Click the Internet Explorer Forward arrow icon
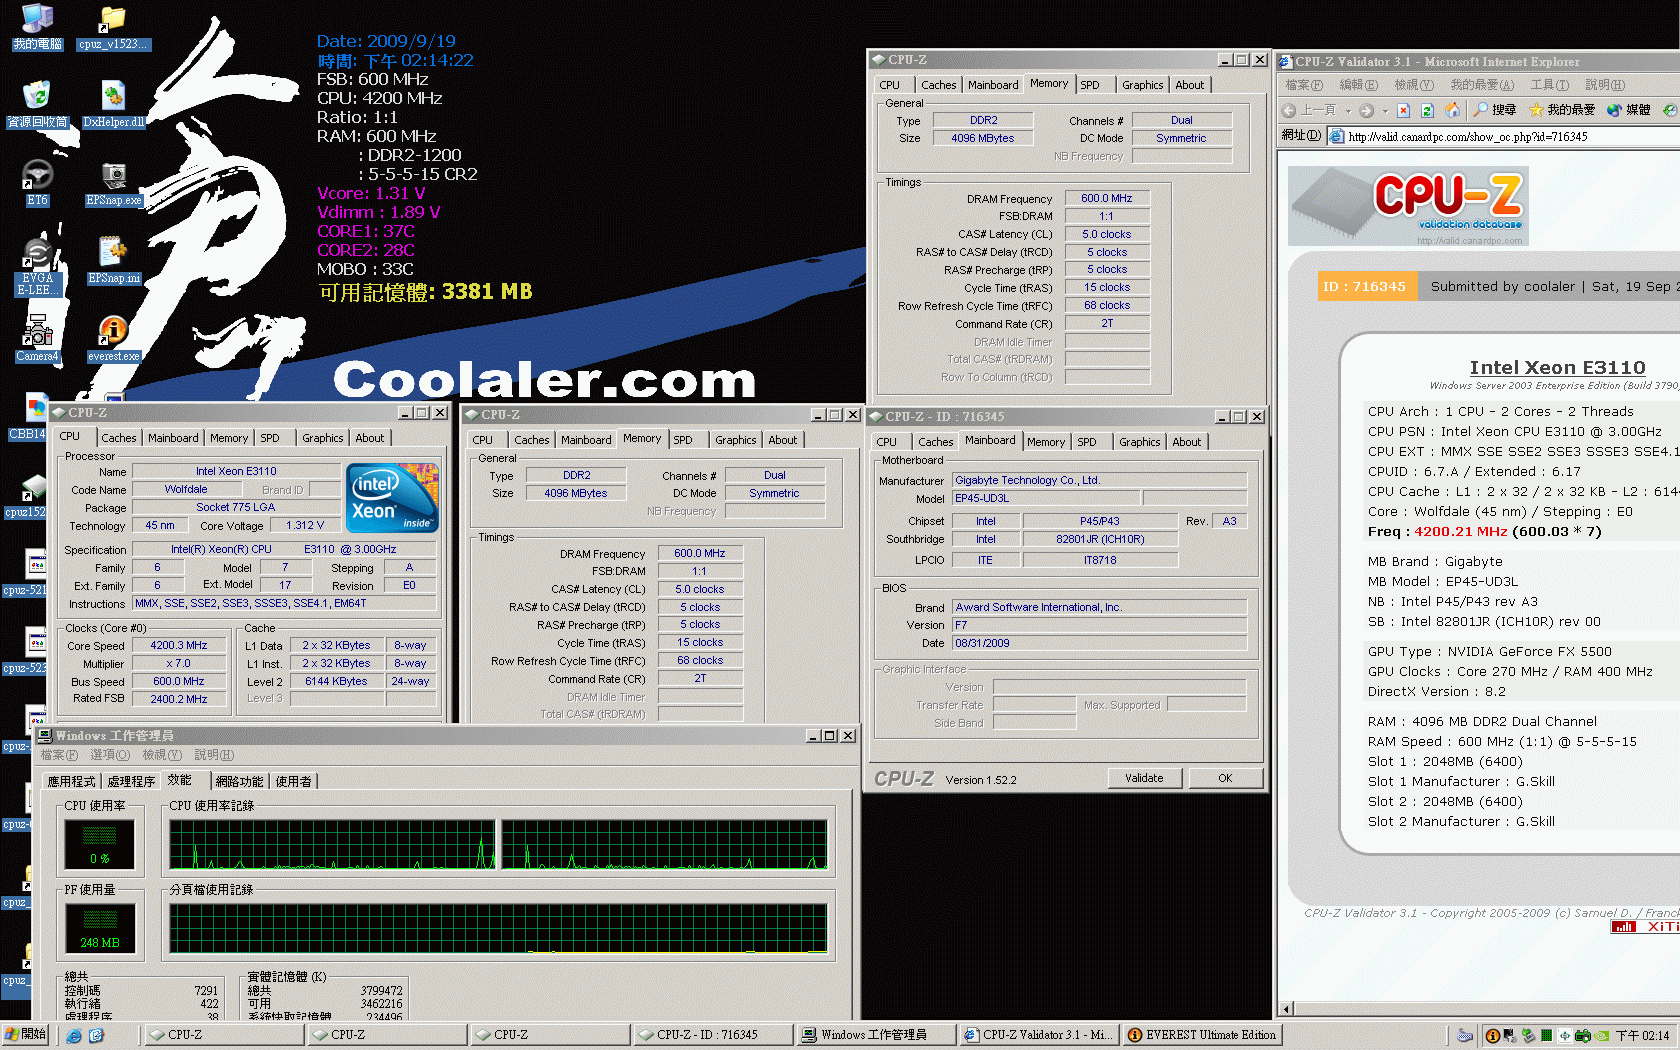Viewport: 1680px width, 1050px height. tap(1366, 110)
